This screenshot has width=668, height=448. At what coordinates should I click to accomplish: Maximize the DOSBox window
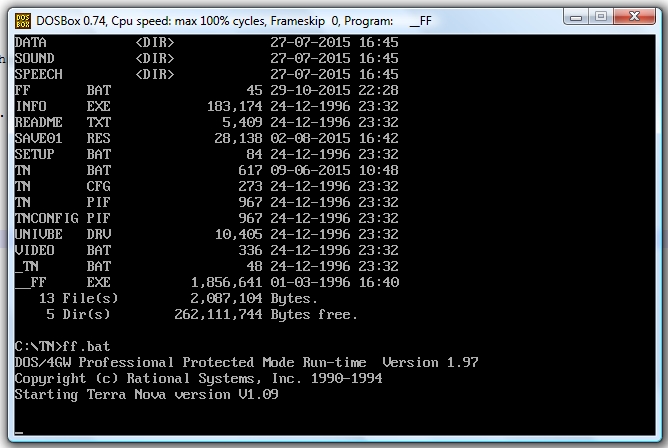click(x=601, y=17)
